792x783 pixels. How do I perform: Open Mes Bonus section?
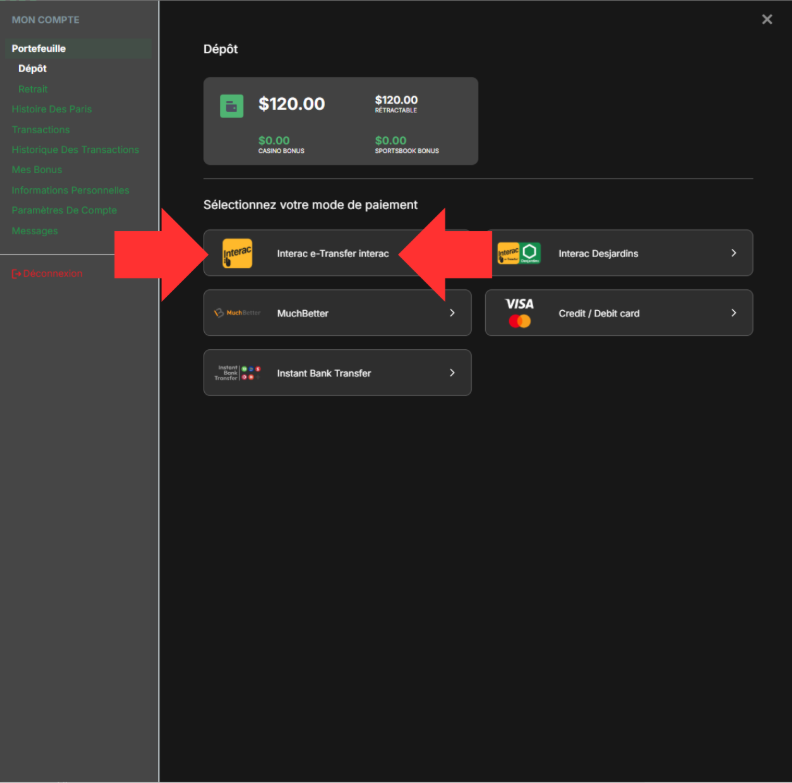37,170
